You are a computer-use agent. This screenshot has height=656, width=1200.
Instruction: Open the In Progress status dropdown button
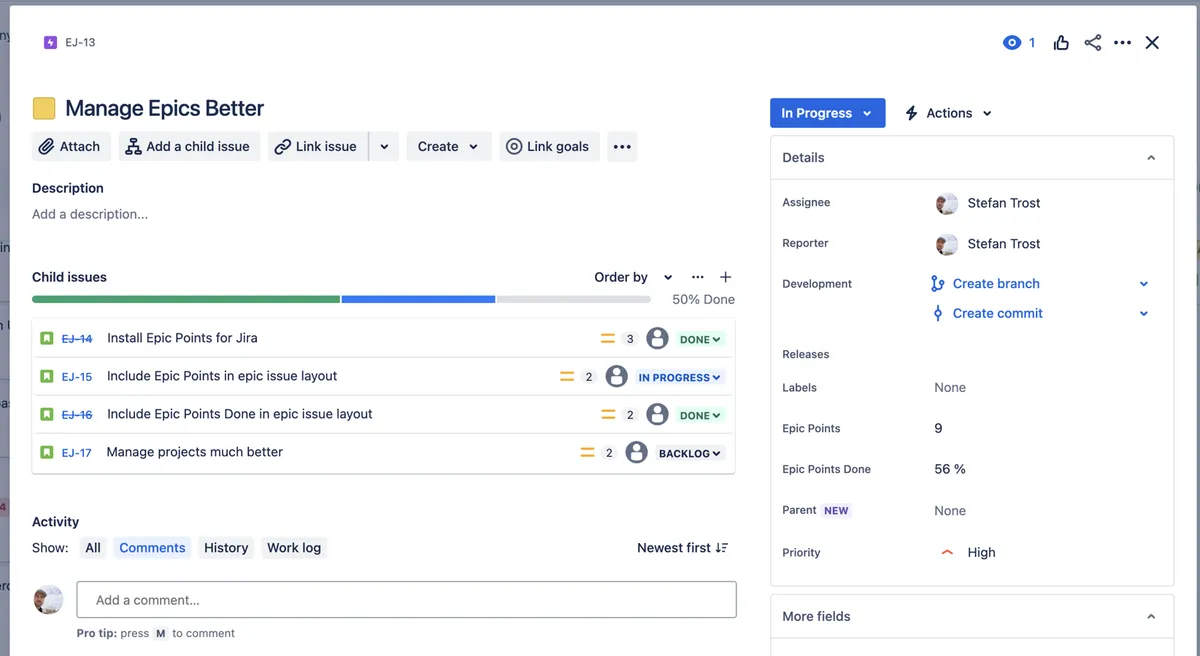(827, 113)
